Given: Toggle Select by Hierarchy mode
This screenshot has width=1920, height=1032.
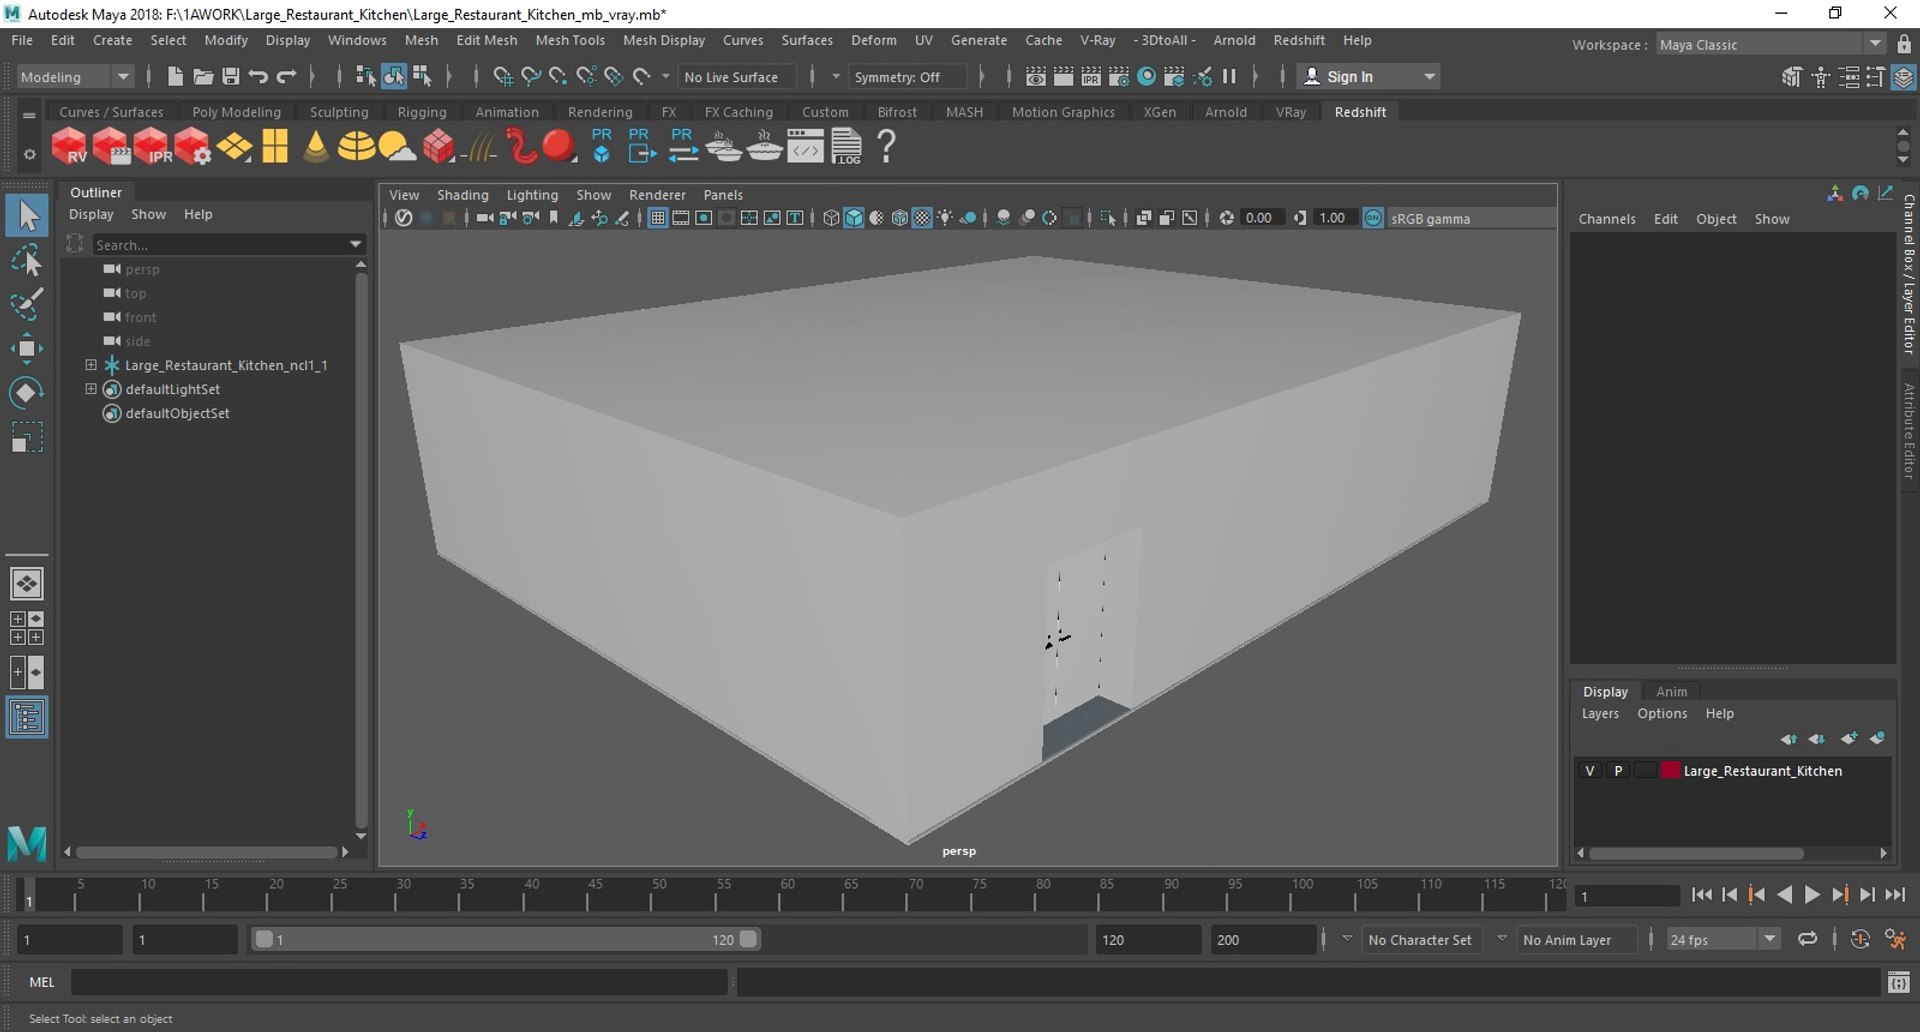Looking at the screenshot, I should point(366,77).
